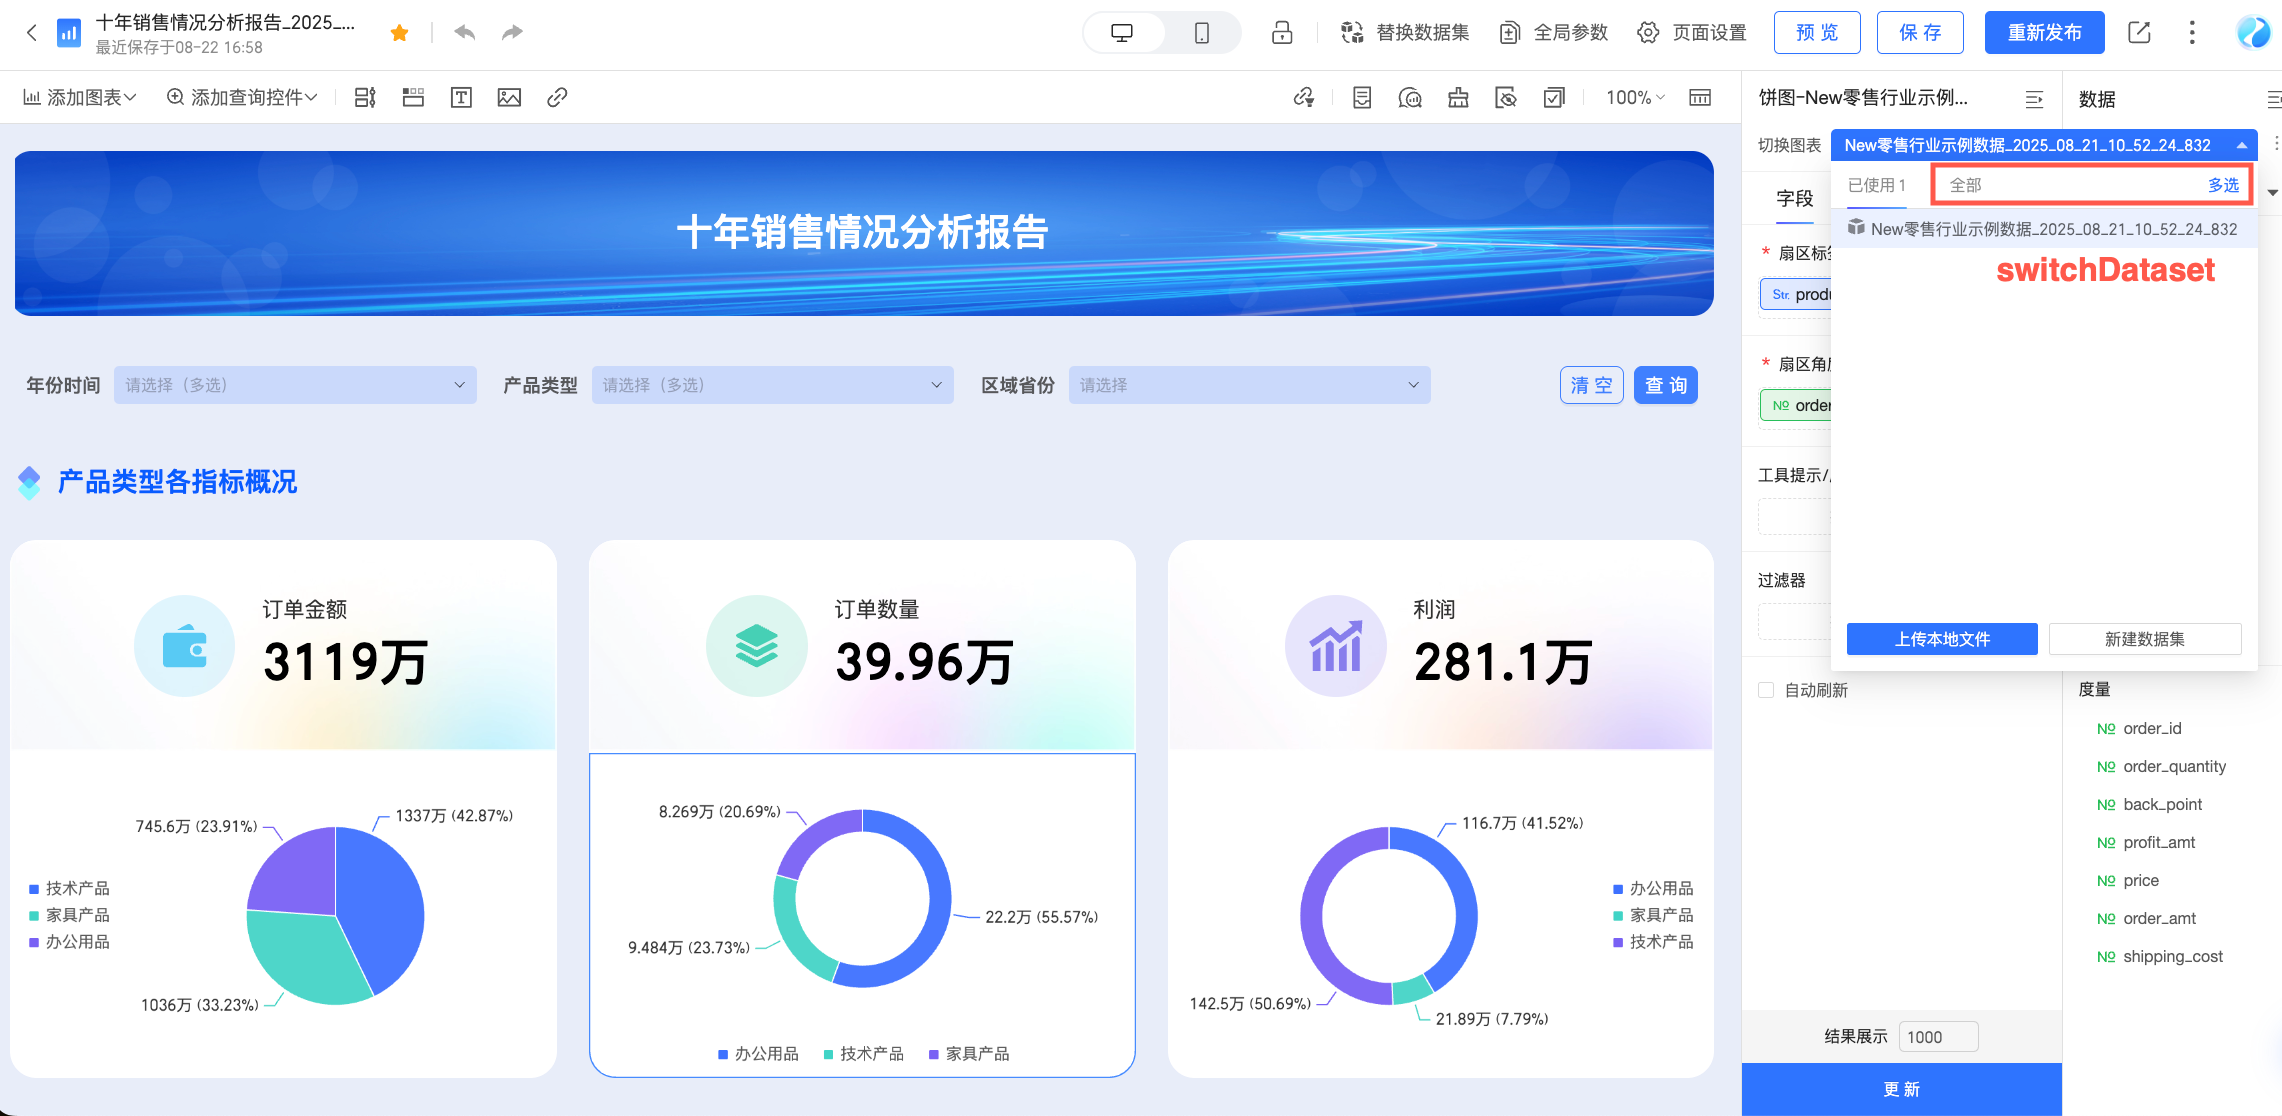Collapse the open dataset selector dropdown
Image resolution: width=2282 pixels, height=1116 pixels.
[2242, 145]
